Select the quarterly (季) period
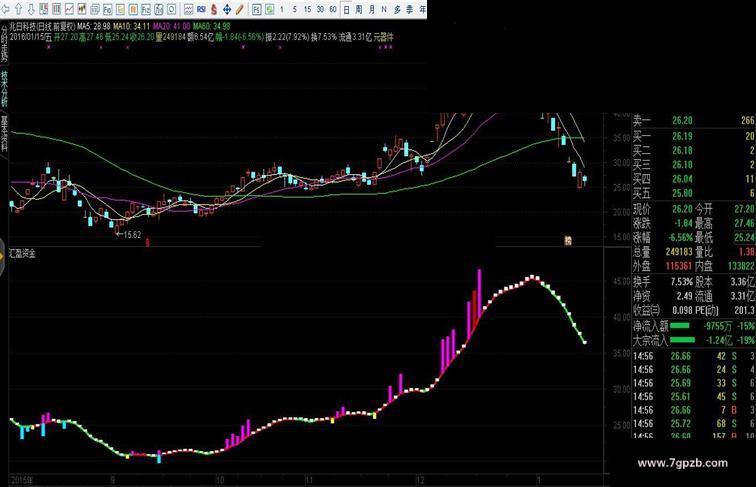 pyautogui.click(x=409, y=9)
